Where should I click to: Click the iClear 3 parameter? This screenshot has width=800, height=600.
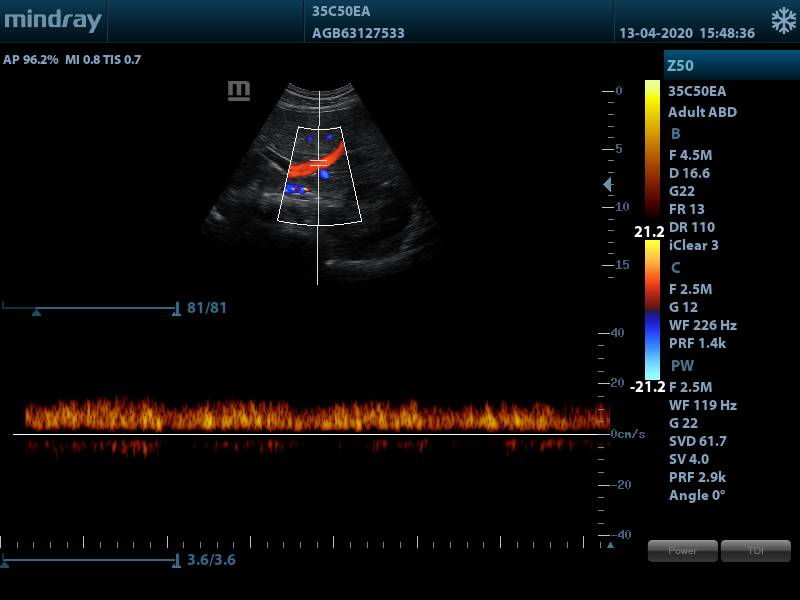(x=693, y=245)
